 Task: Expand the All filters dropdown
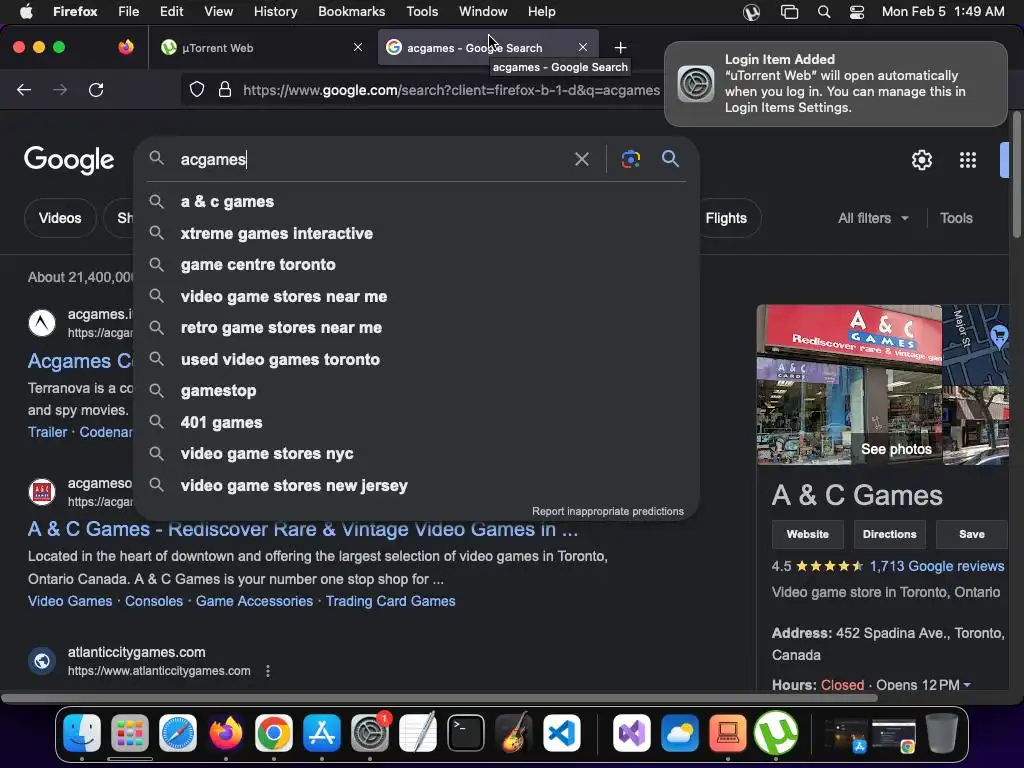[873, 218]
